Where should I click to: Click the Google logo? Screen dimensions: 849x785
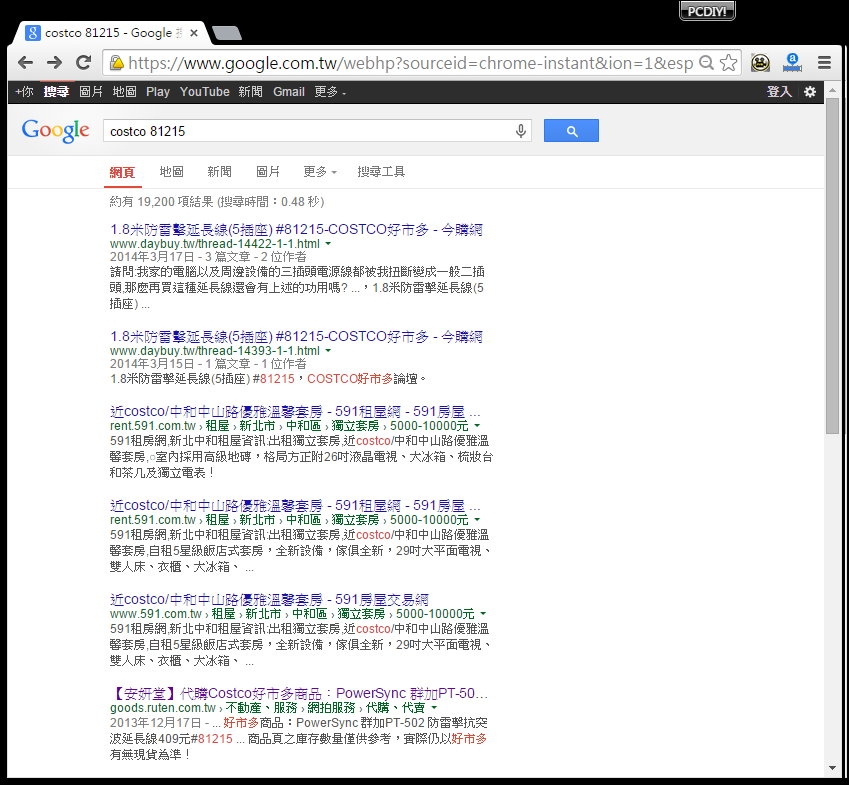tap(56, 131)
